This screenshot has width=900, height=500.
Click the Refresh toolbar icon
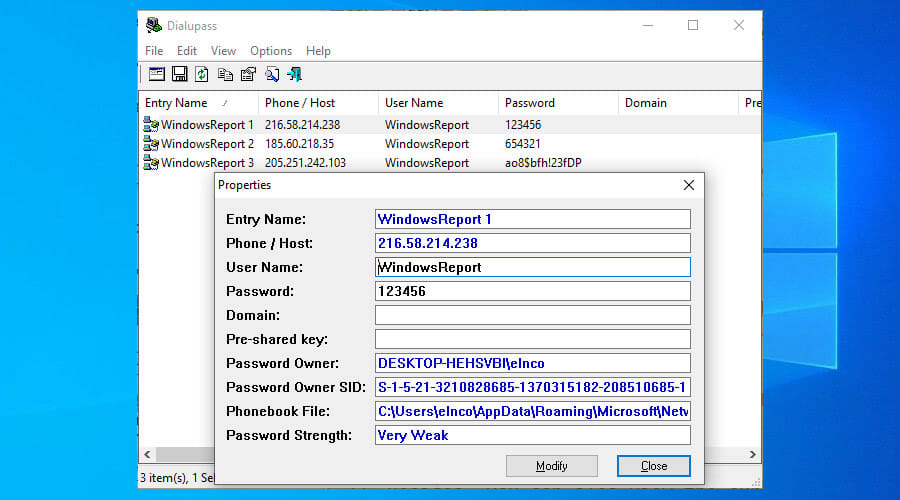(x=201, y=74)
